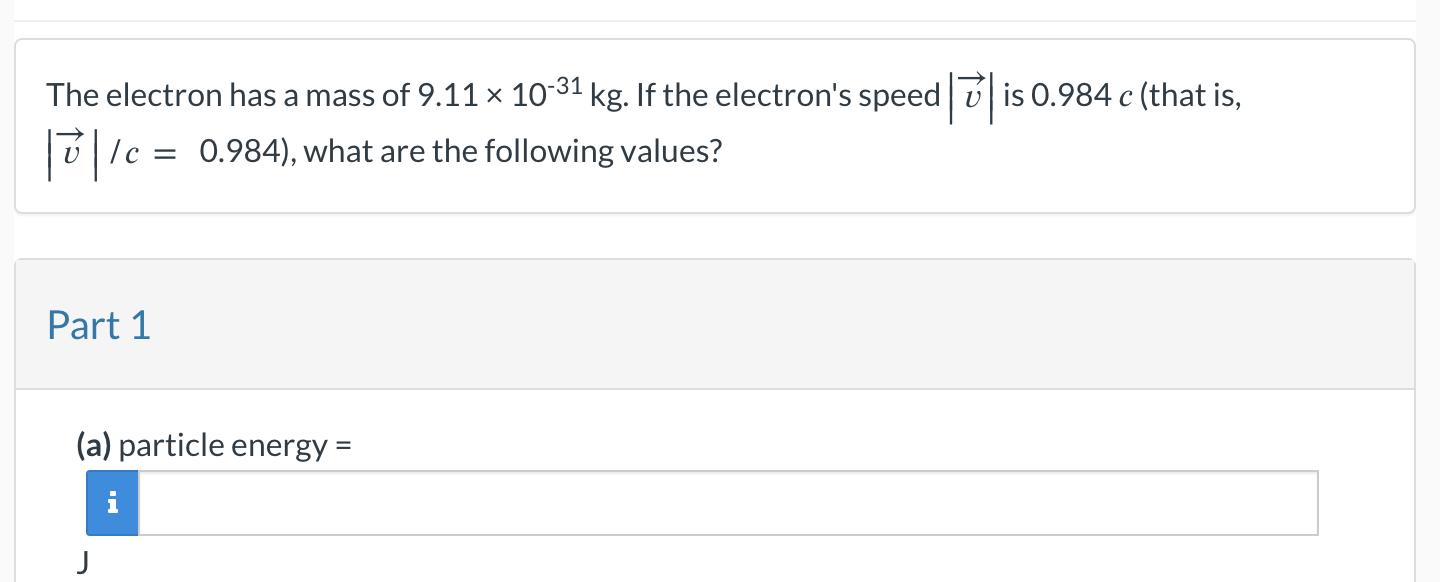The height and width of the screenshot is (582, 1440).
Task: Click the (a) particle energy label
Action: (x=213, y=445)
